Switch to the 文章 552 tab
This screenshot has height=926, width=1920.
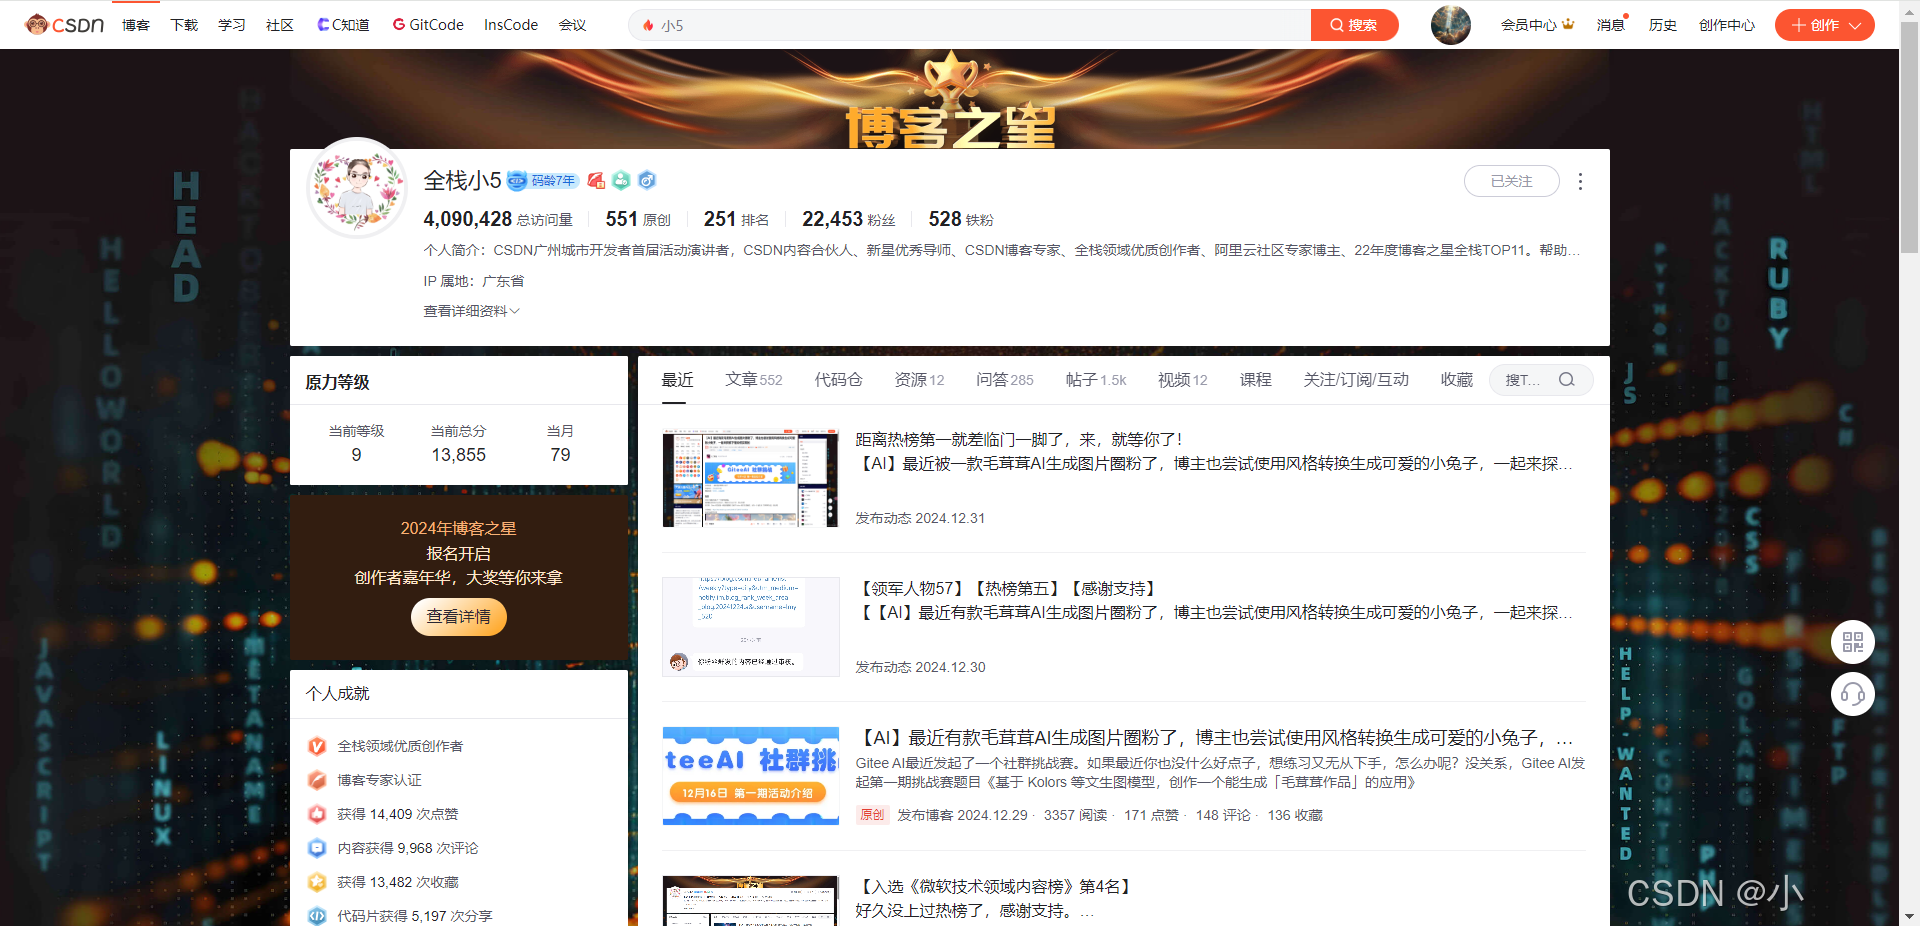[753, 380]
